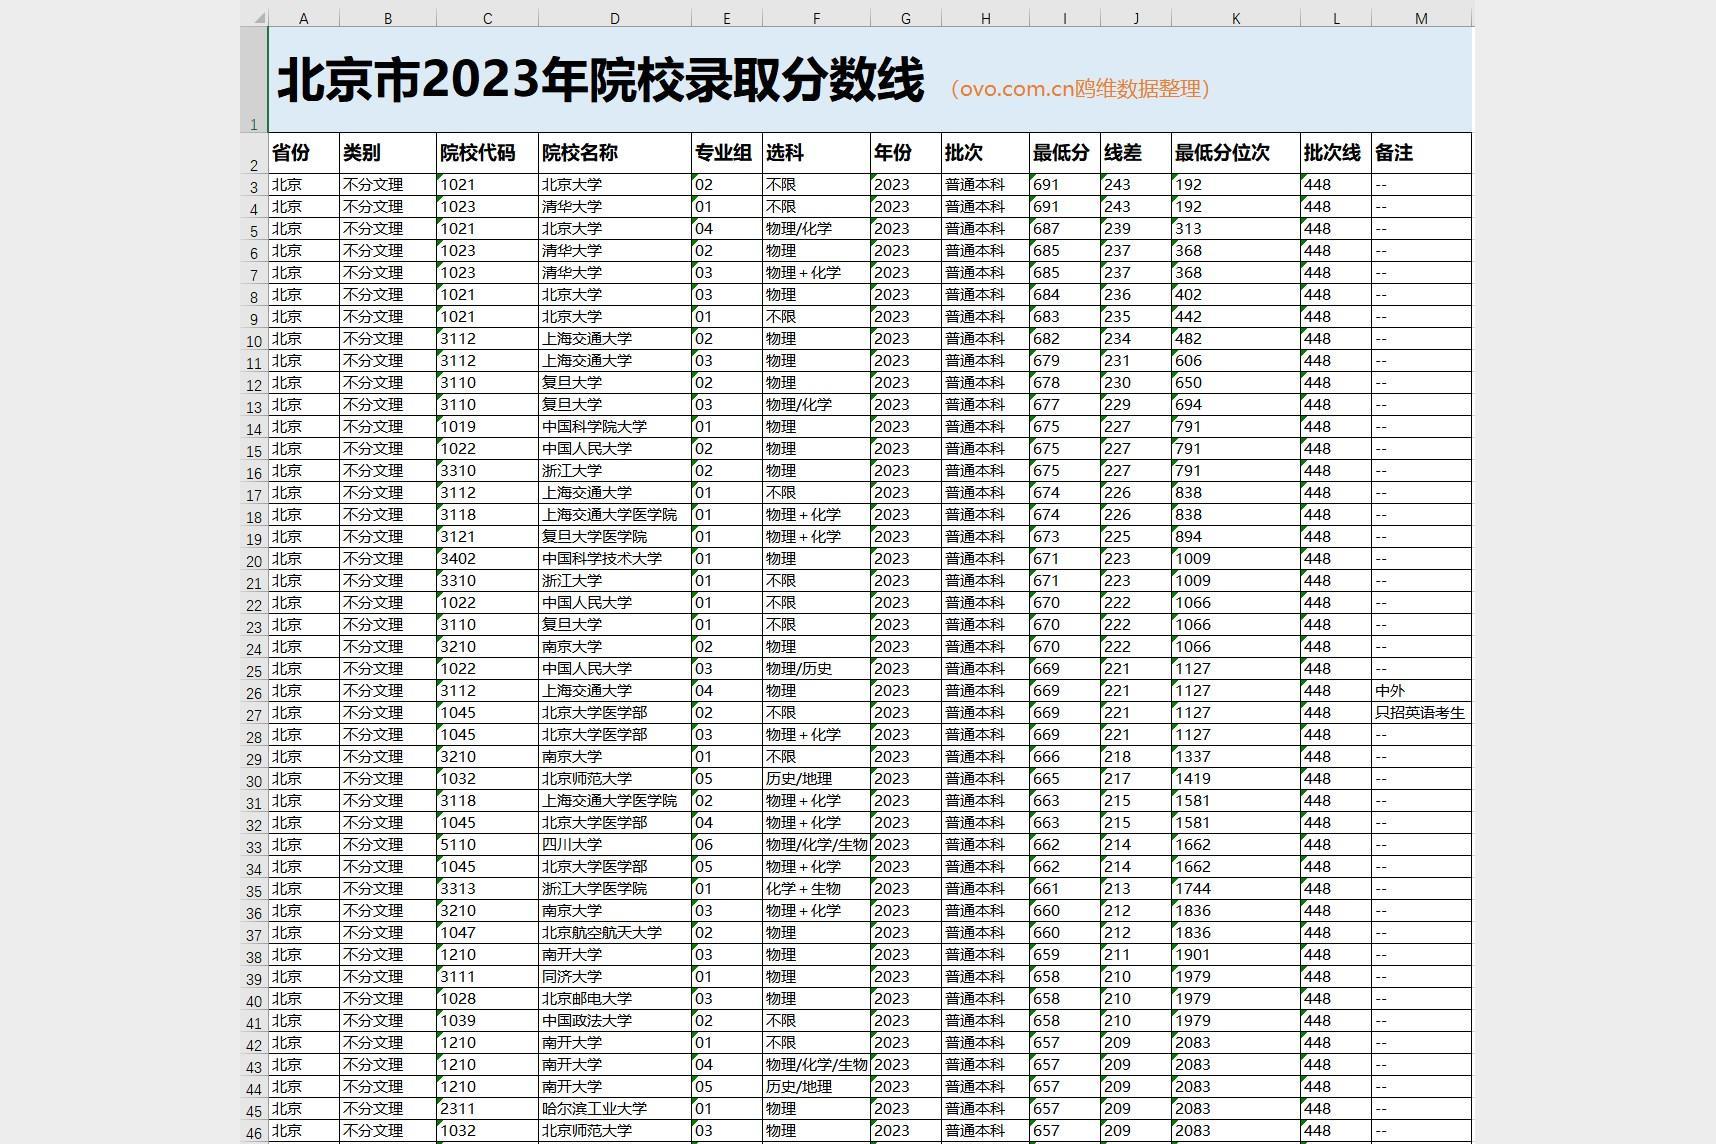Click the 选科 header cell
The image size is (1716, 1144).
click(816, 153)
